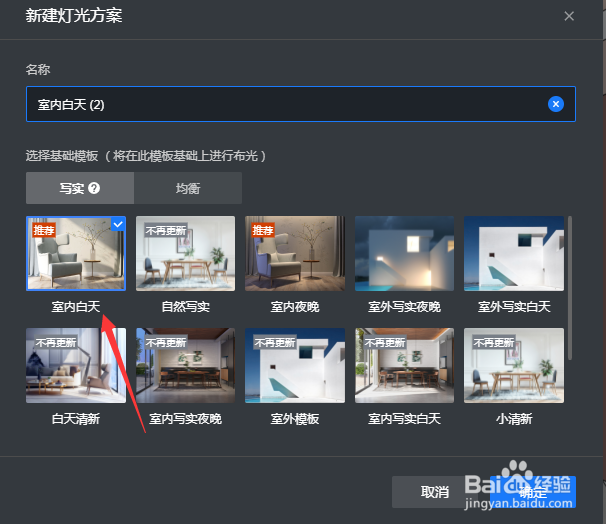The image size is (606, 524).
Task: Click the 取消 button
Action: point(434,492)
